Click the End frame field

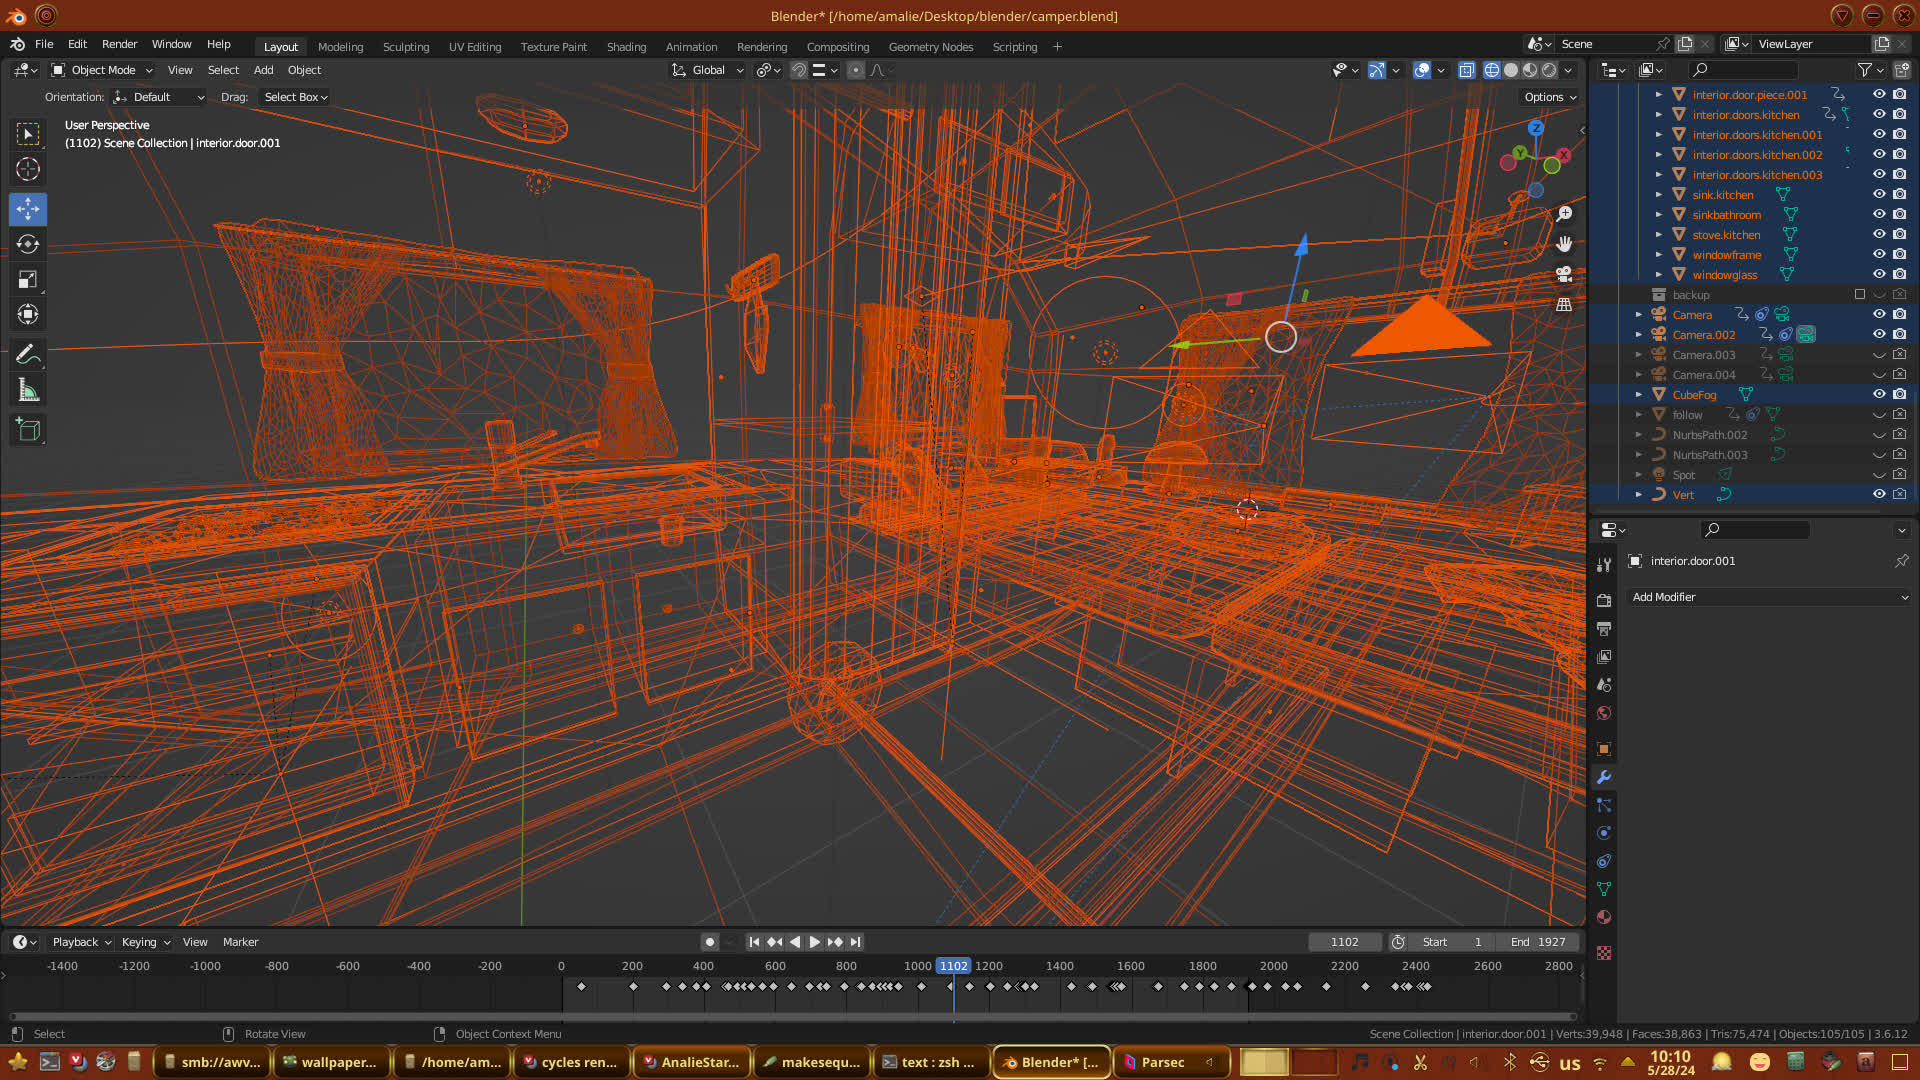coord(1538,942)
